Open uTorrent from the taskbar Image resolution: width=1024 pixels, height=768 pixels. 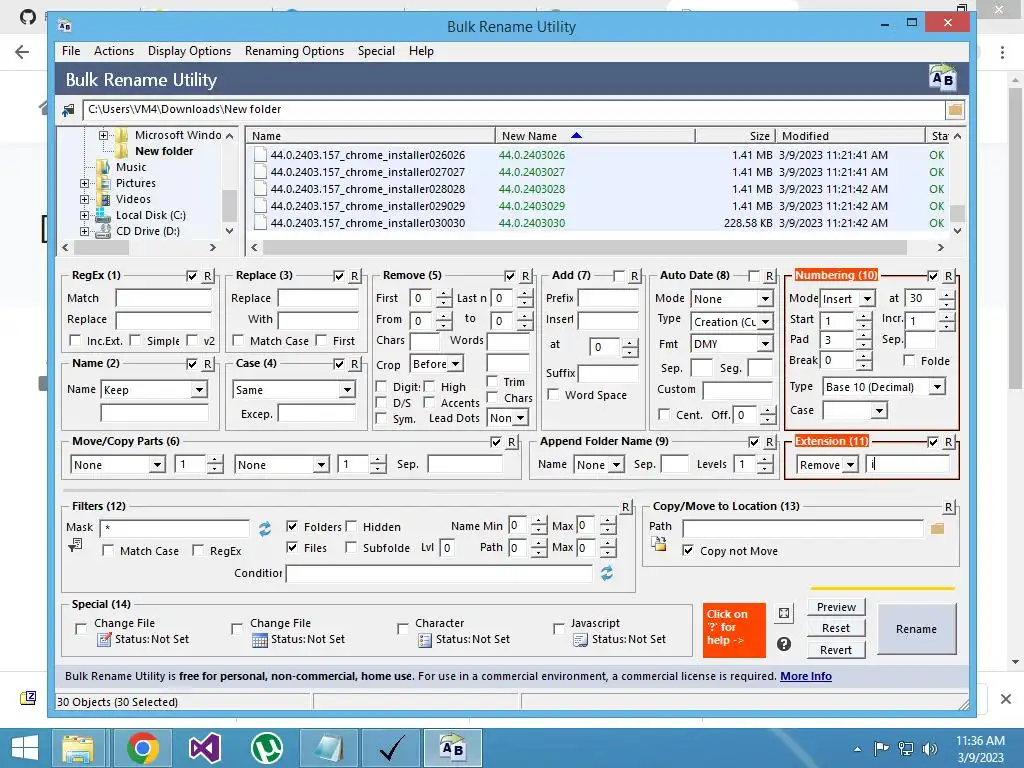click(266, 748)
